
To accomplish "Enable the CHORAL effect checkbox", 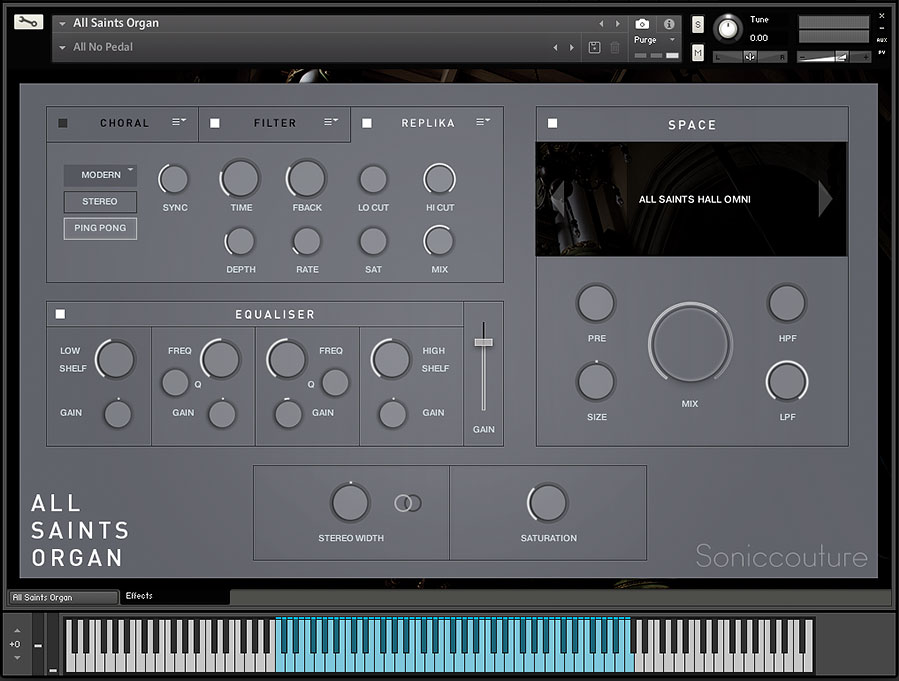I will (x=63, y=123).
